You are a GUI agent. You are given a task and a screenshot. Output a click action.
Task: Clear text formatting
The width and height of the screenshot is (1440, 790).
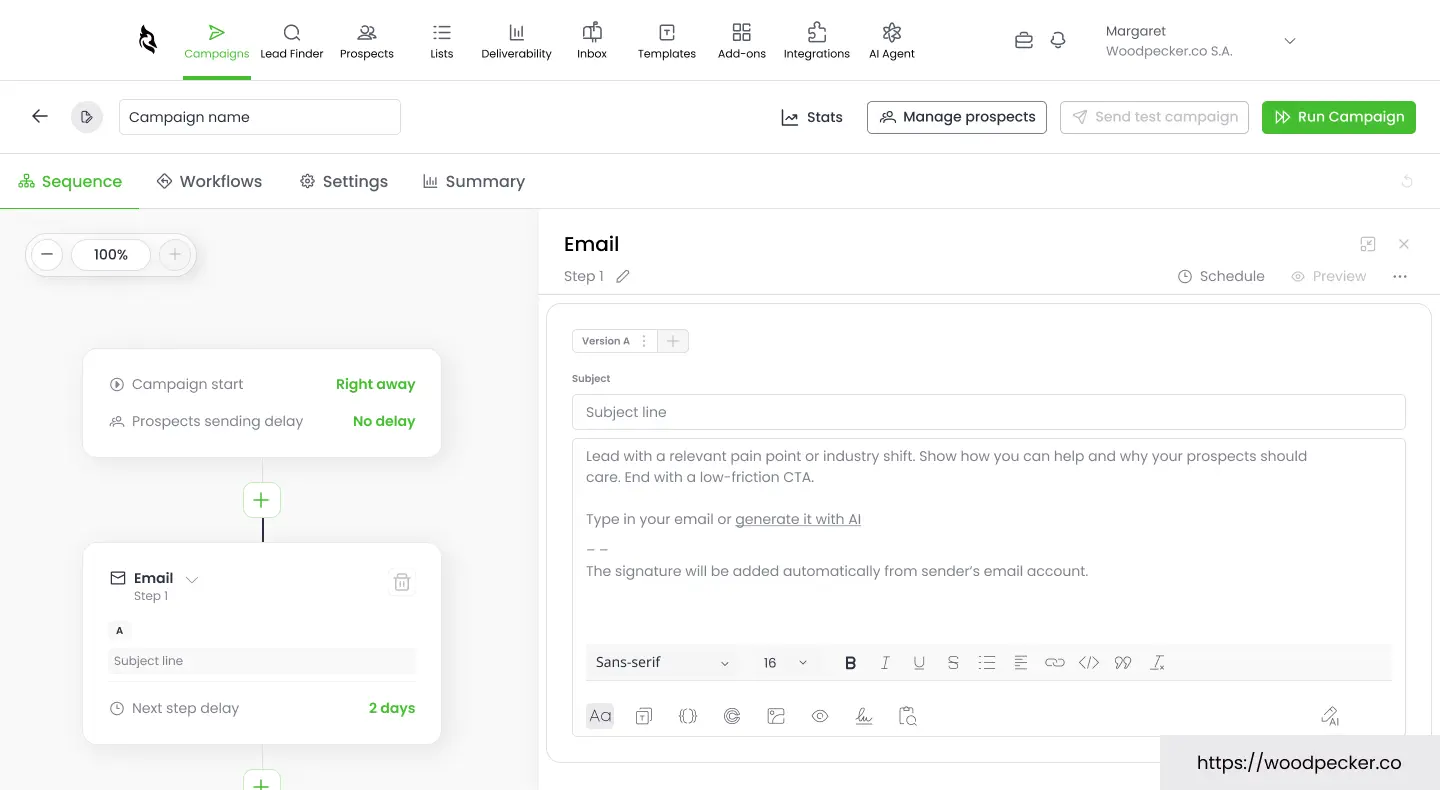(x=1157, y=662)
